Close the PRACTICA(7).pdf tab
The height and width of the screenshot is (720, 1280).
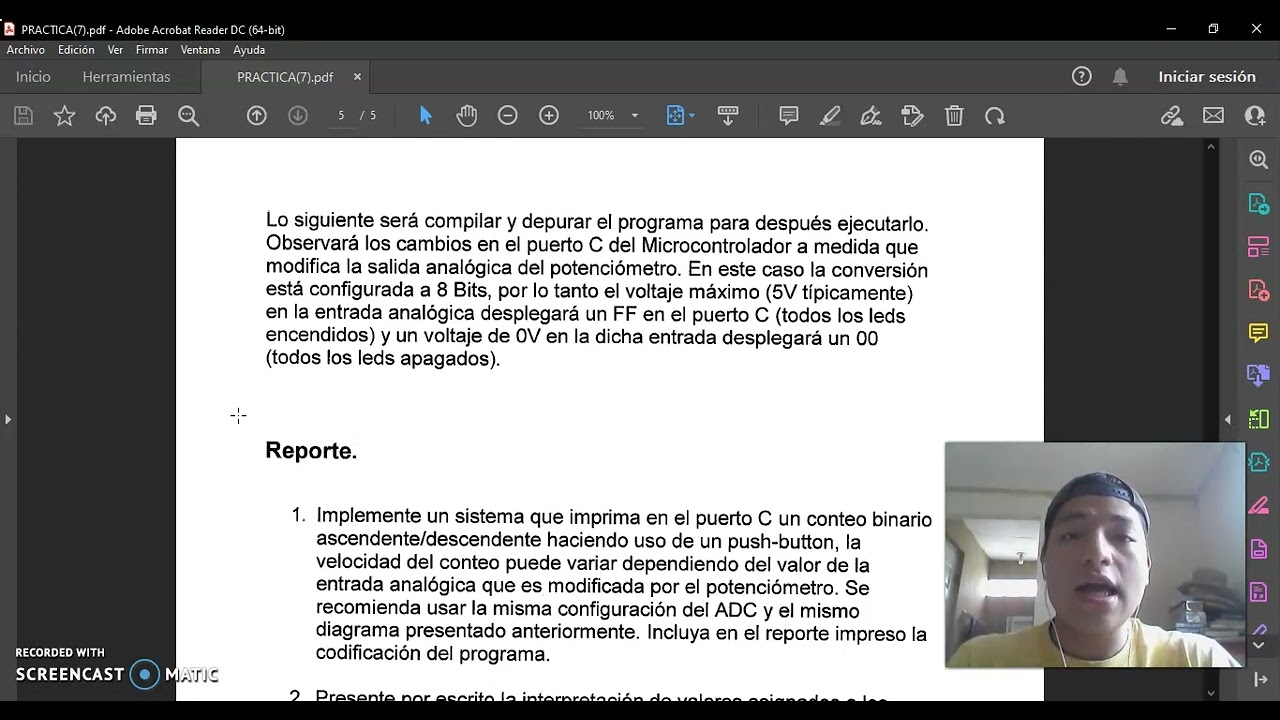(357, 77)
